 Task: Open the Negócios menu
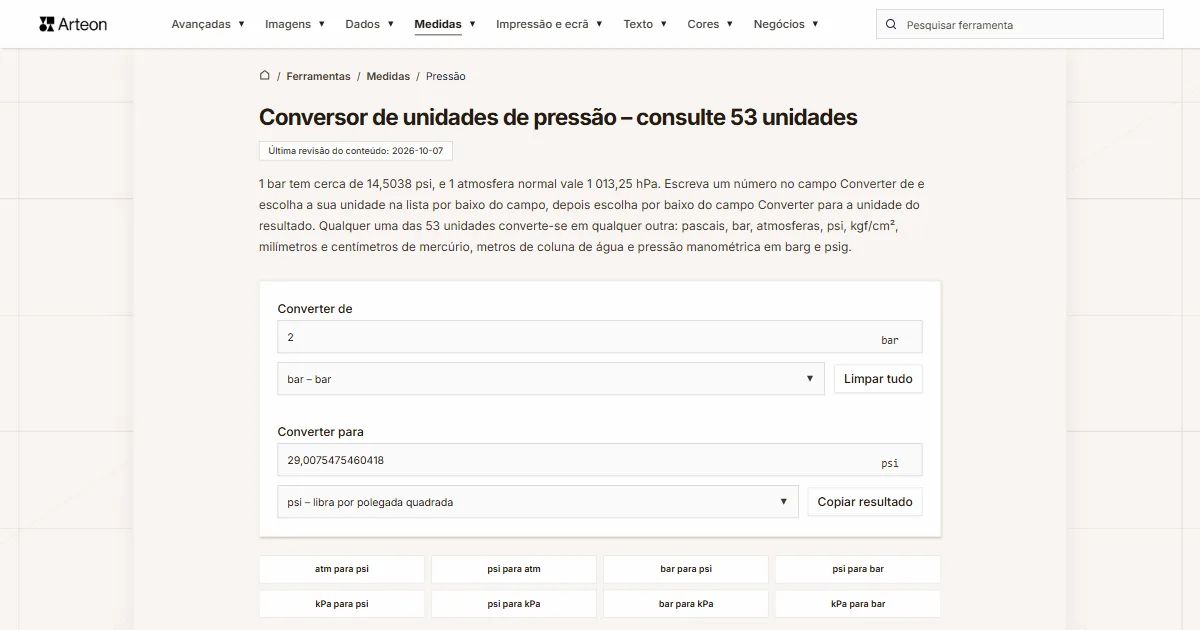pos(786,24)
